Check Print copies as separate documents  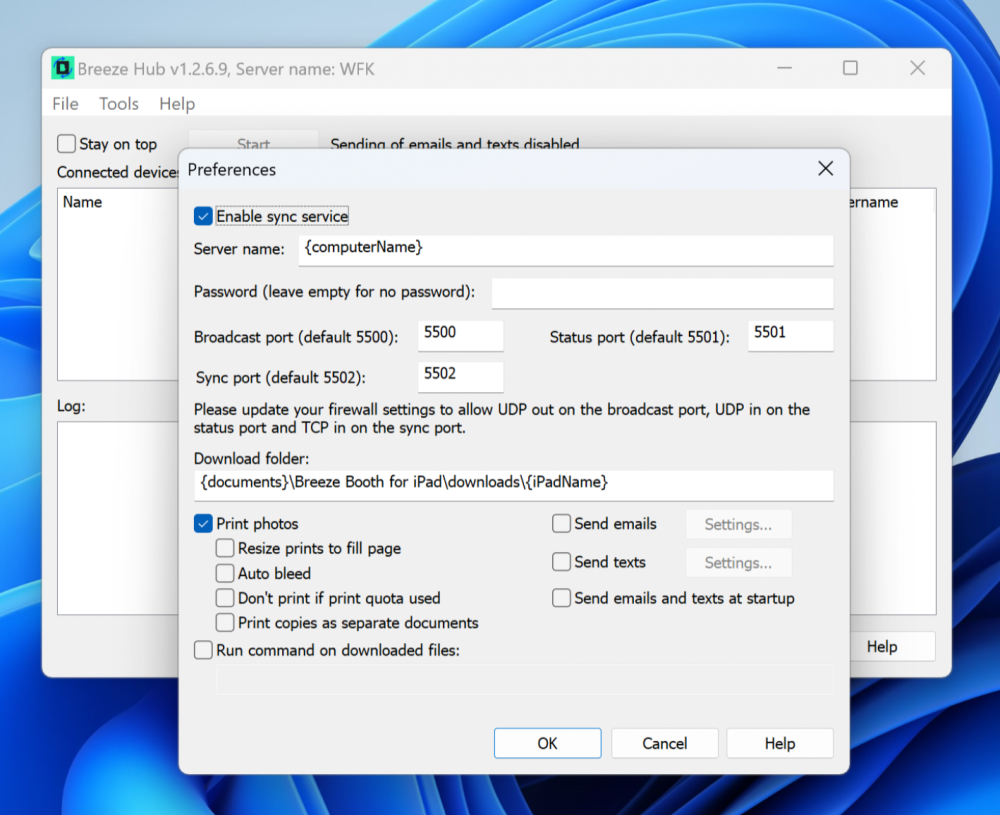(x=224, y=622)
